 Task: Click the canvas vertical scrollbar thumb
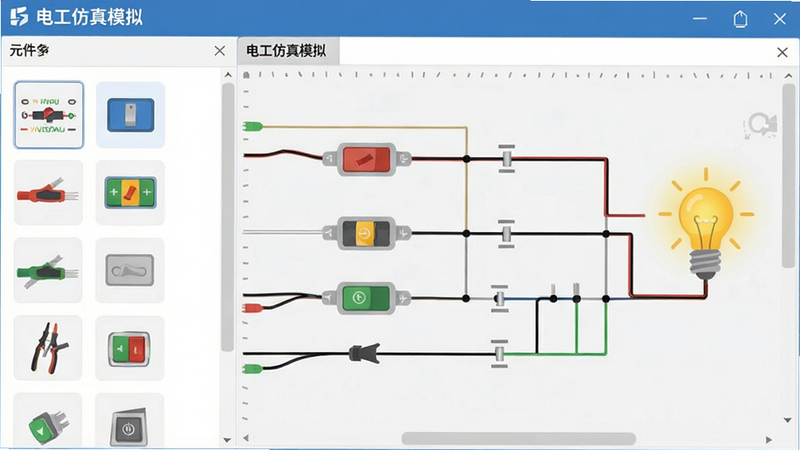pyautogui.click(x=788, y=175)
